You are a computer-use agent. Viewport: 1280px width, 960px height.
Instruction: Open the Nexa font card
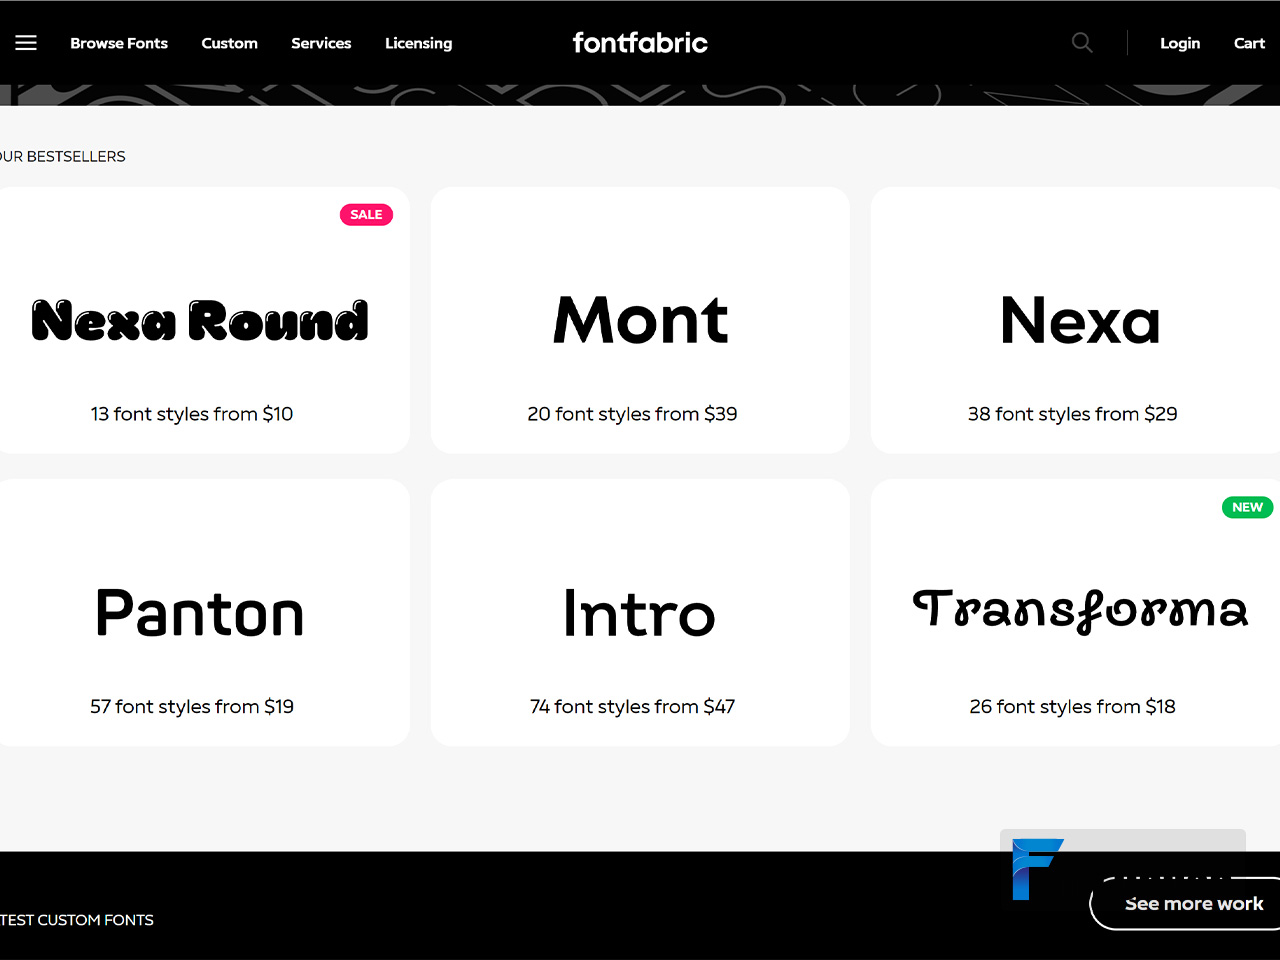1075,320
